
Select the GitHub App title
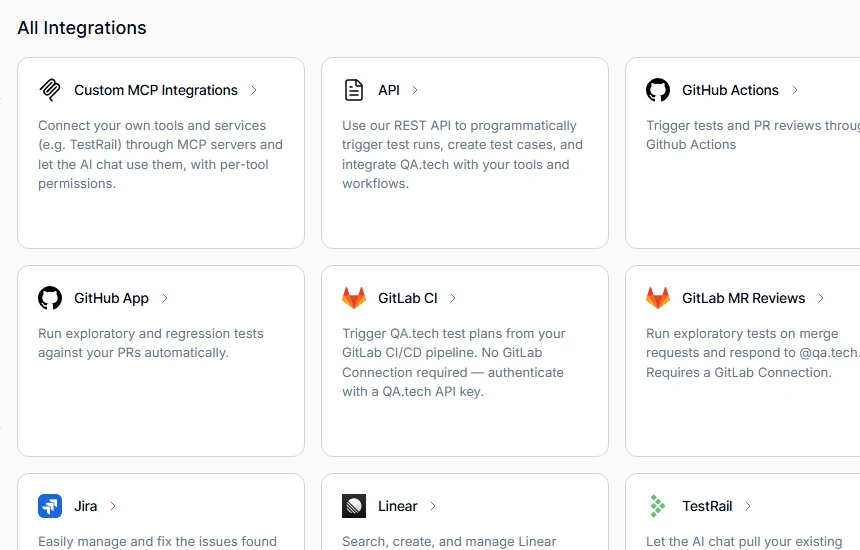(111, 298)
